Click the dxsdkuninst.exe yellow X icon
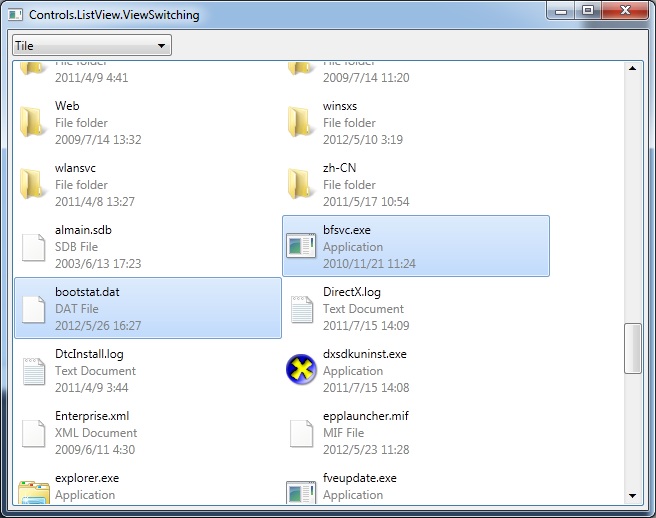This screenshot has width=656, height=518. [x=302, y=370]
